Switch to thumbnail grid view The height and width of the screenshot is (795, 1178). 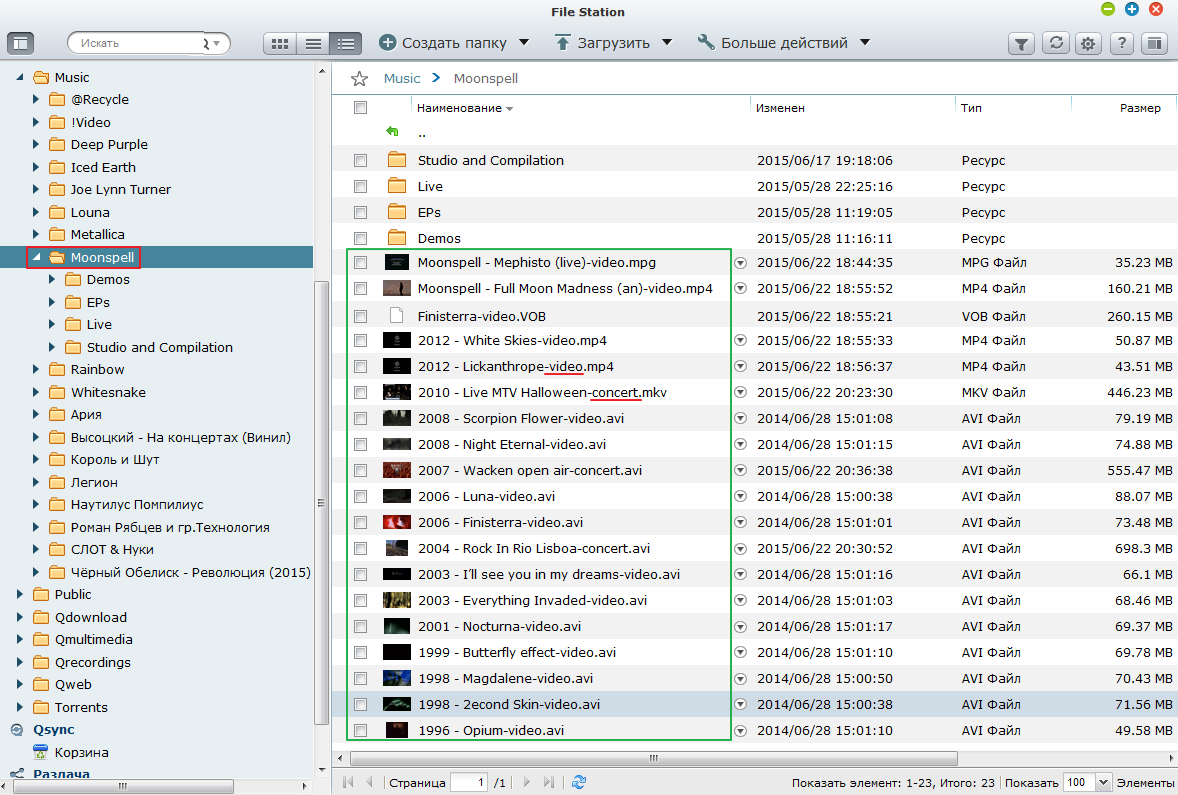pos(279,44)
